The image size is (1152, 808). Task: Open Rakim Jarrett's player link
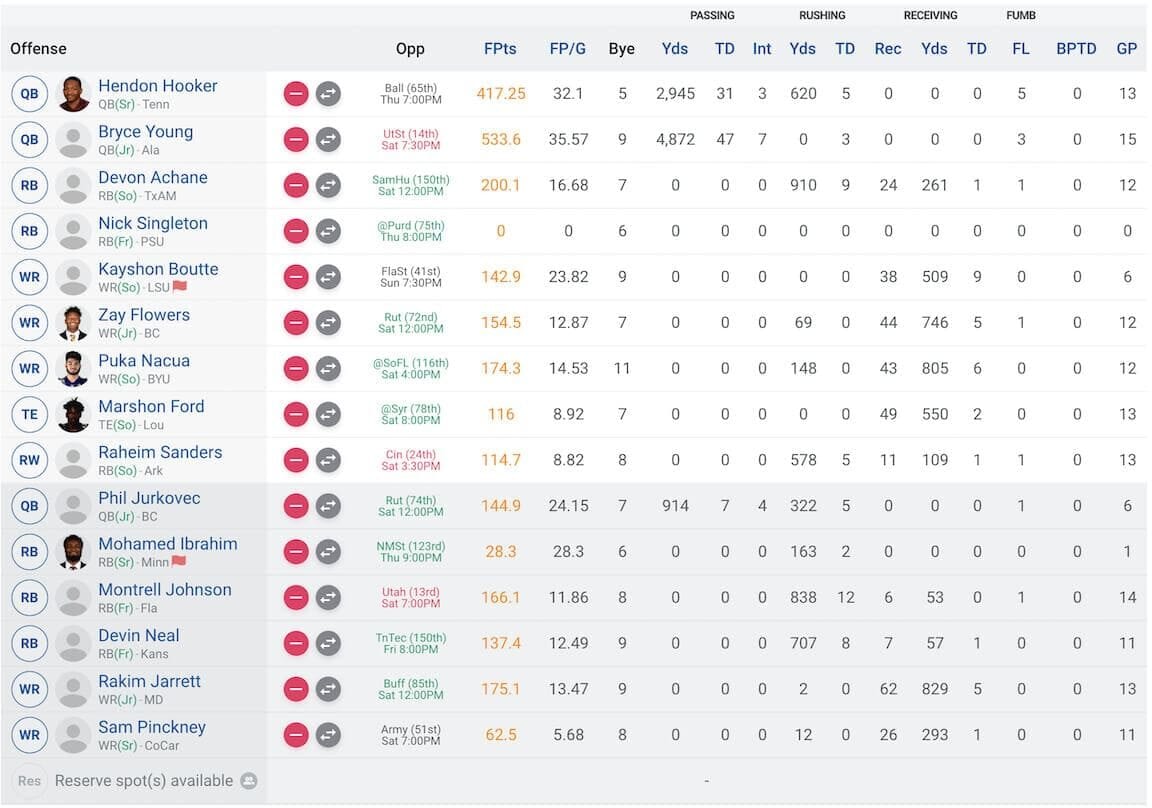(x=149, y=682)
